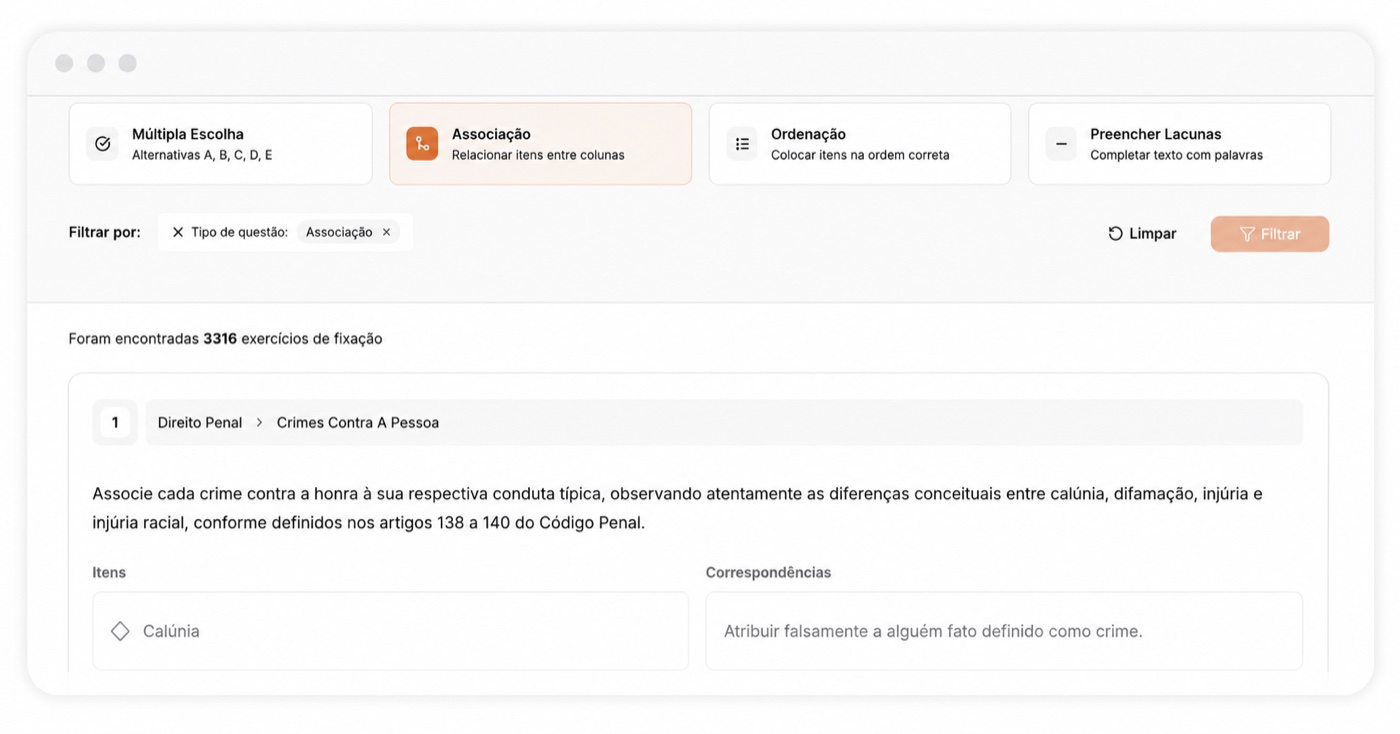Click the 'Tipo de questão:' label
This screenshot has height=734, width=1400.
[239, 232]
